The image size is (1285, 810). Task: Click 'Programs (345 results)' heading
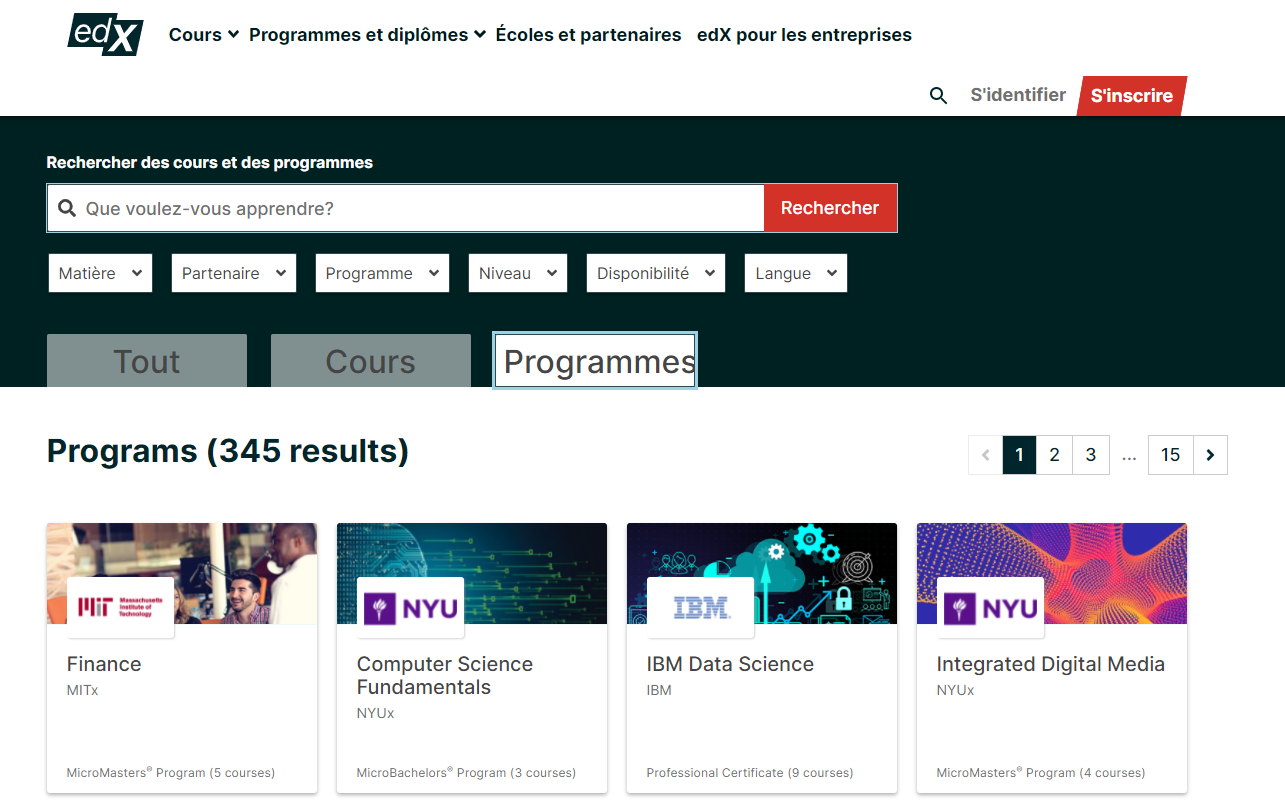228,451
